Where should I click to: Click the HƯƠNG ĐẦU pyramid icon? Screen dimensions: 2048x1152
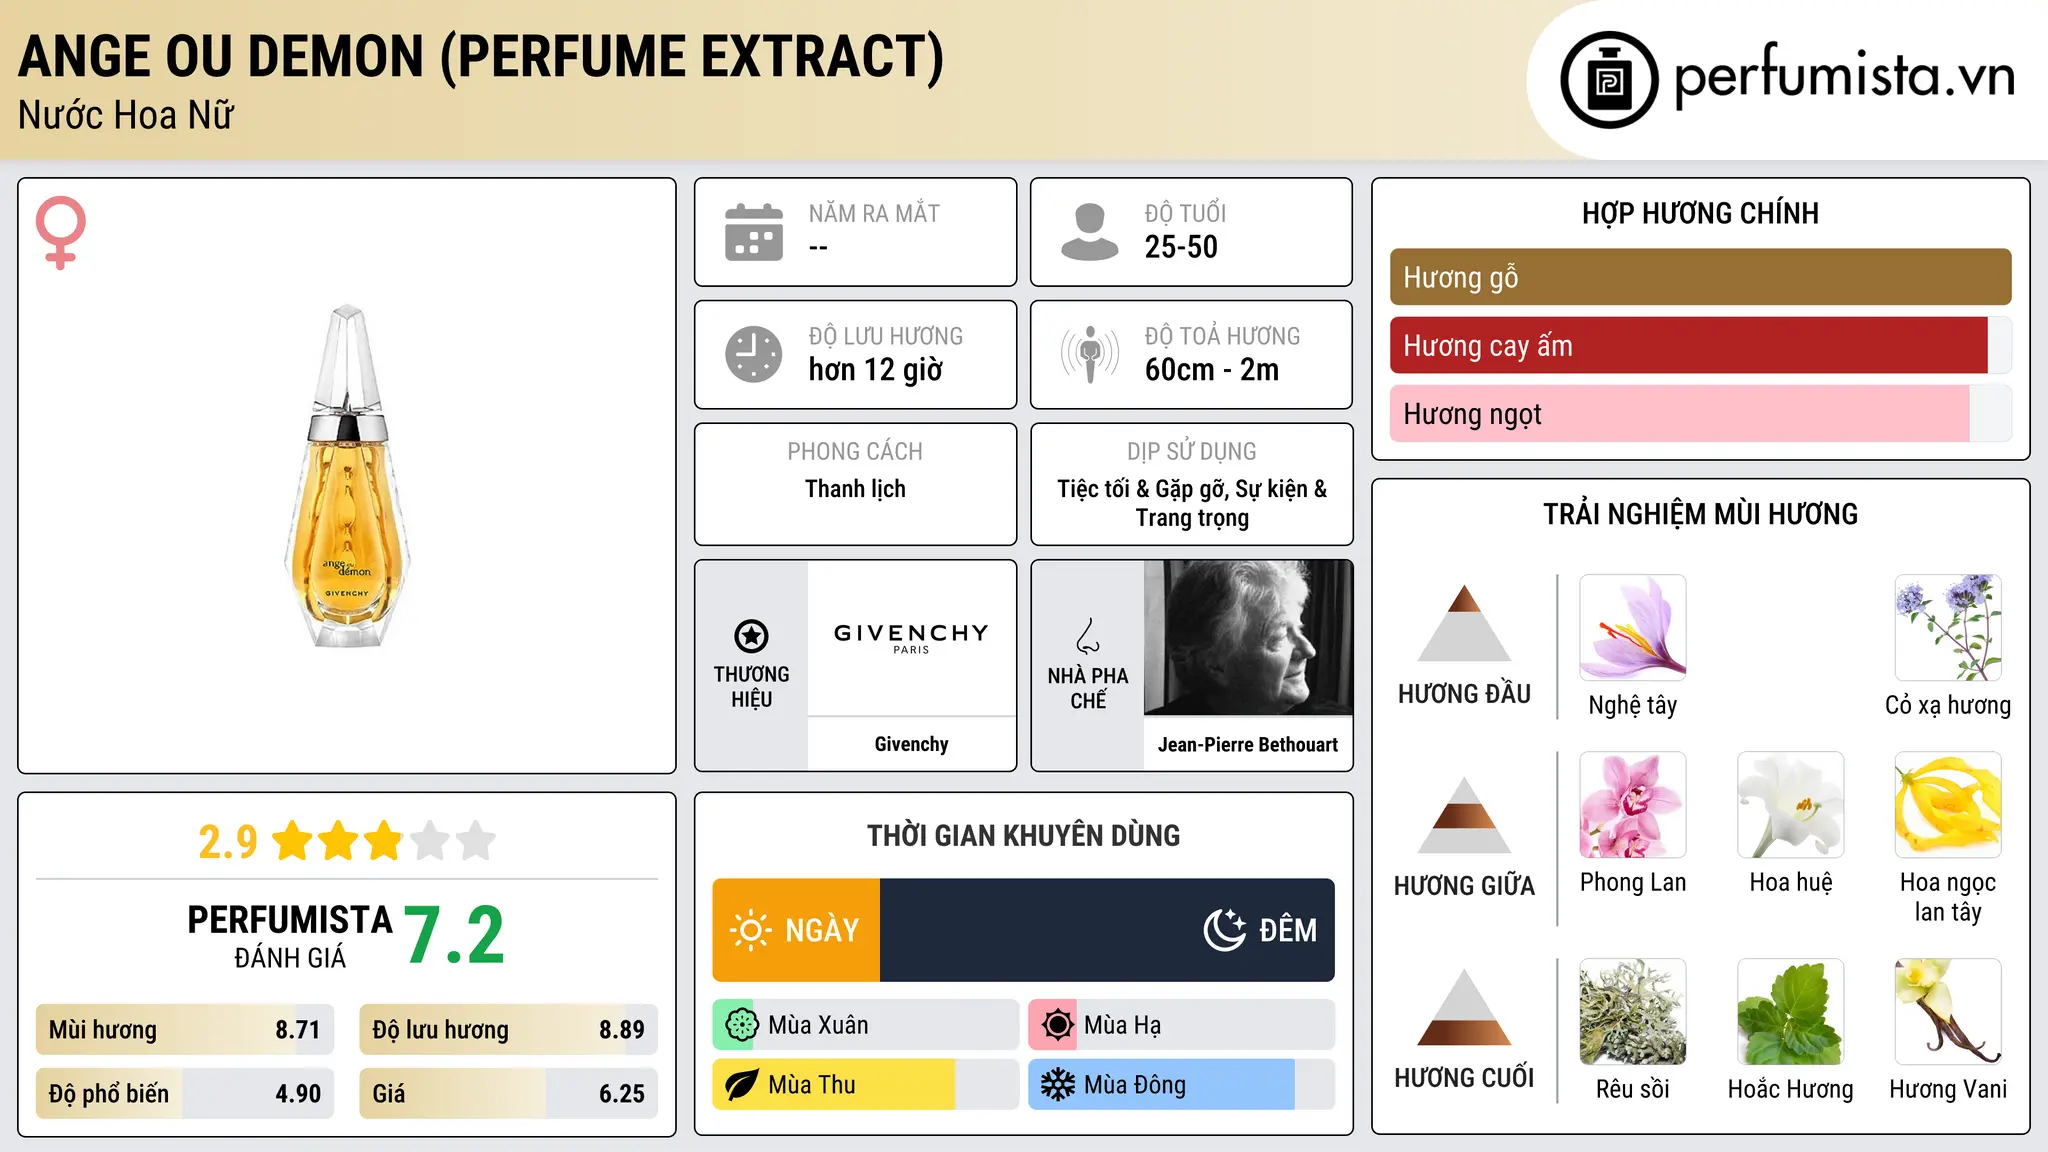pos(1464,623)
